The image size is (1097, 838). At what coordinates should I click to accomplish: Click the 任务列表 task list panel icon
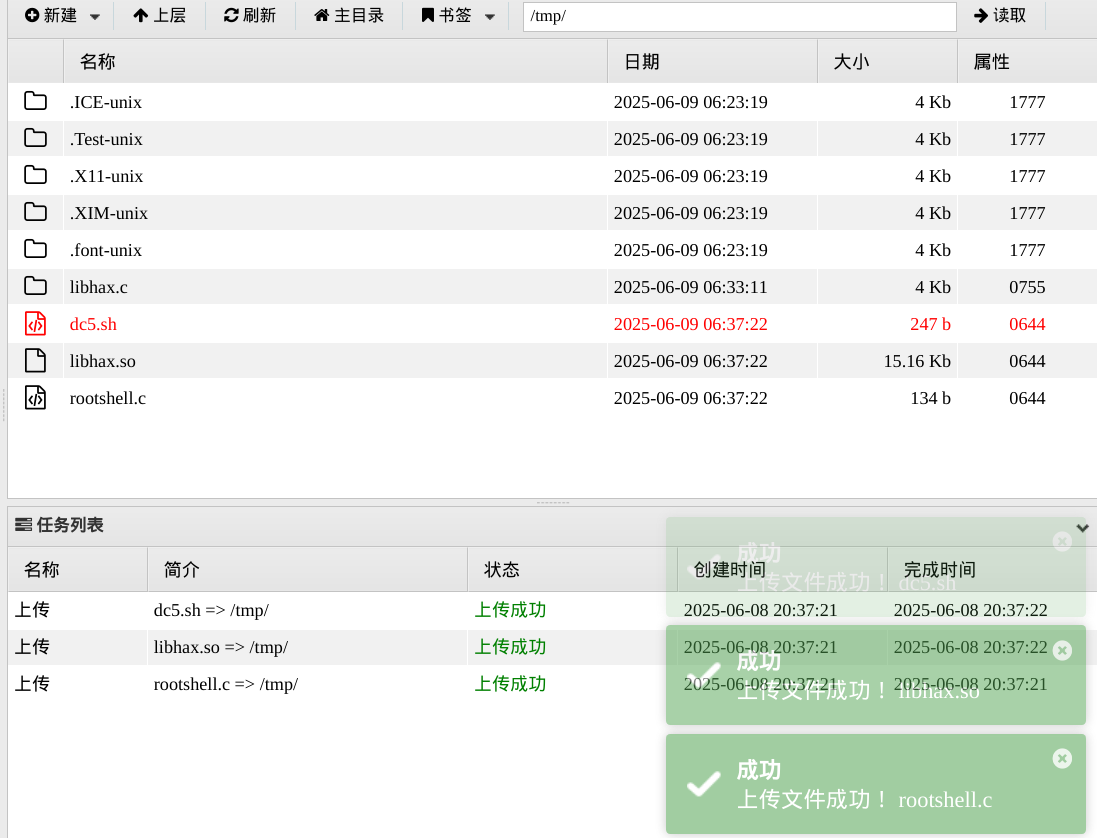[23, 525]
